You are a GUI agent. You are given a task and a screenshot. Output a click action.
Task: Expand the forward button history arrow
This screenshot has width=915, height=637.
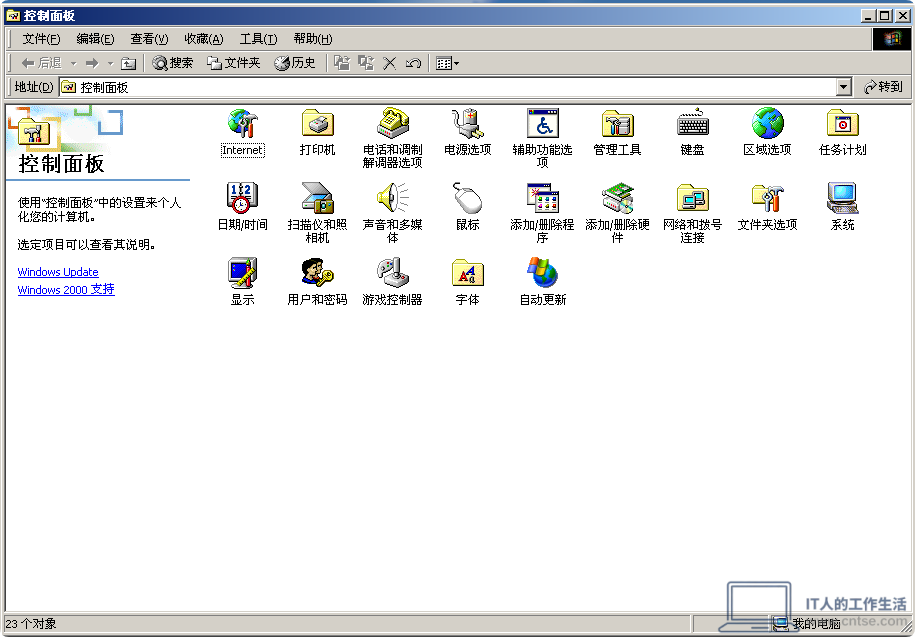110,63
